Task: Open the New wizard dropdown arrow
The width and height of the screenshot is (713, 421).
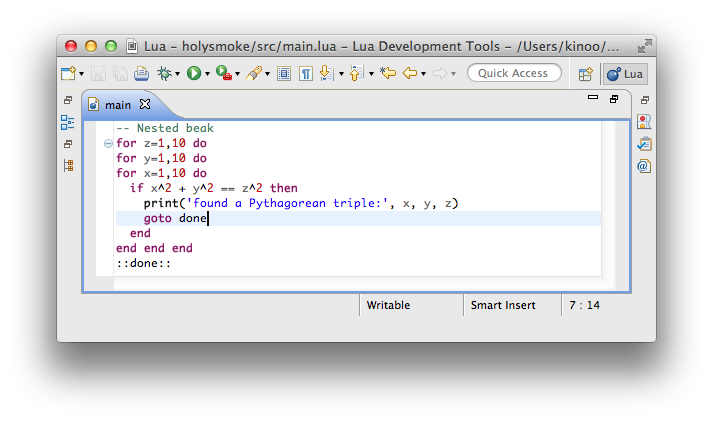Action: pos(81,74)
